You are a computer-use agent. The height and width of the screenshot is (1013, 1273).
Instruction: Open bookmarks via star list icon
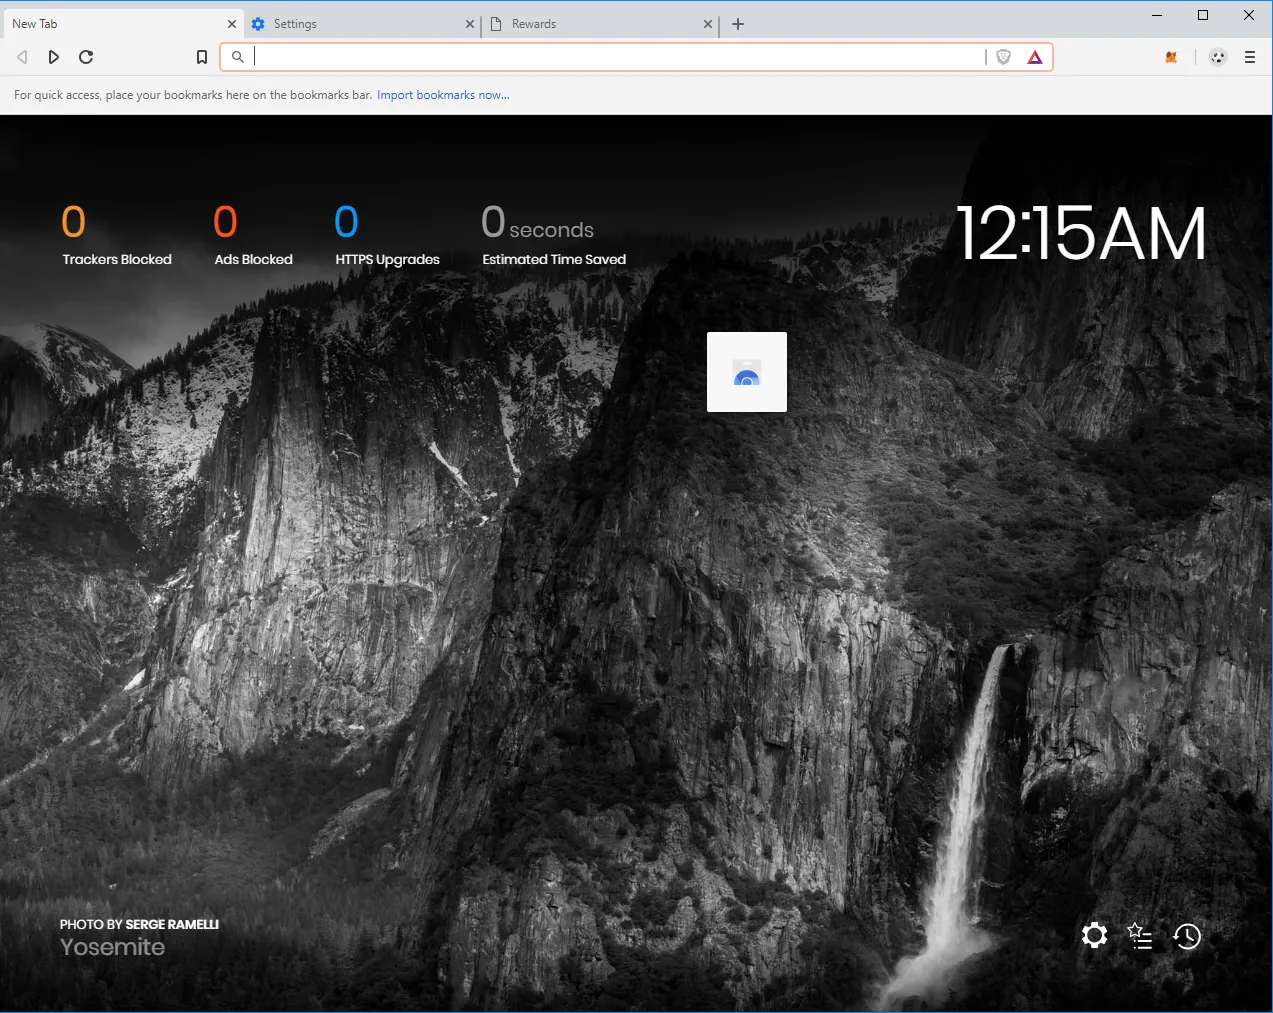1140,936
